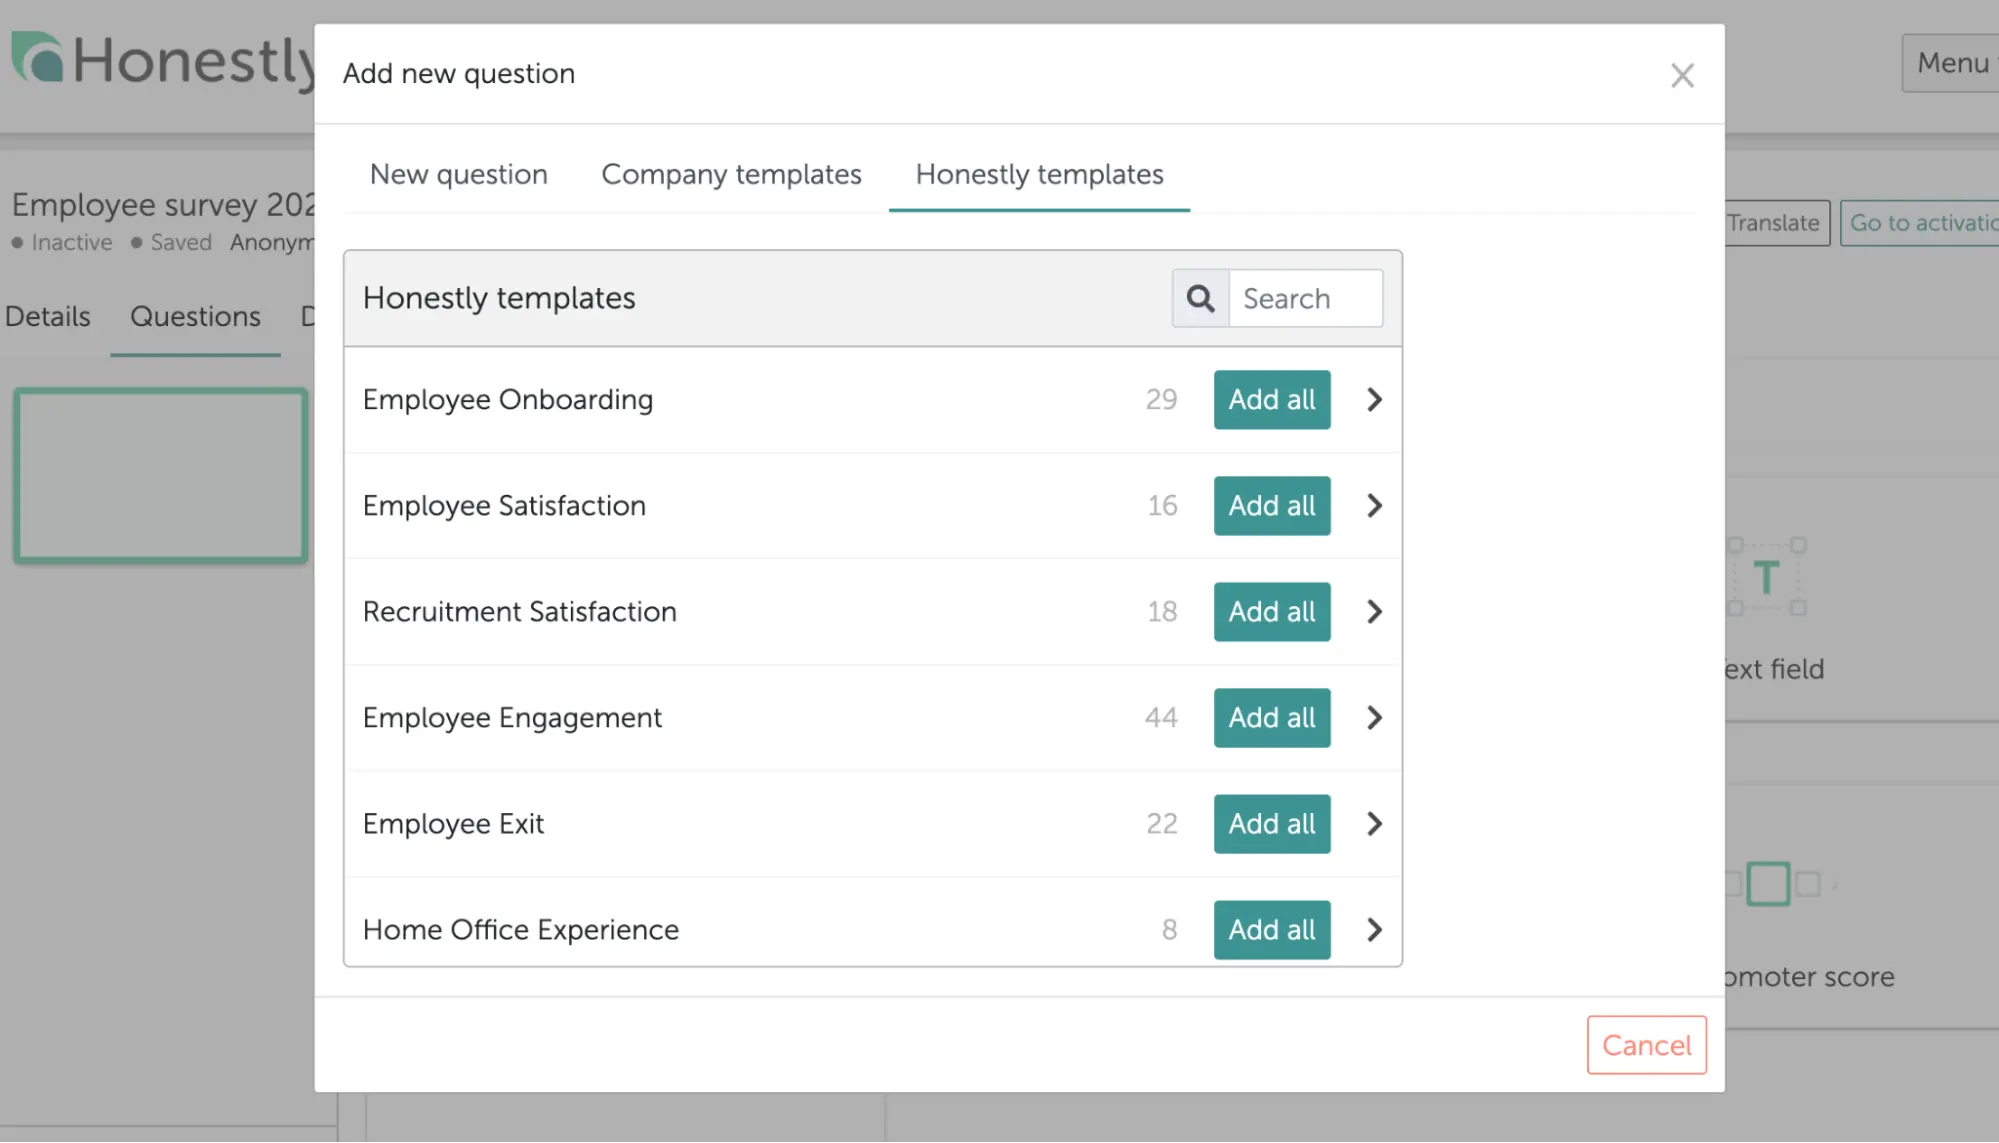Select the Net promoter score question icon

(x=1768, y=884)
